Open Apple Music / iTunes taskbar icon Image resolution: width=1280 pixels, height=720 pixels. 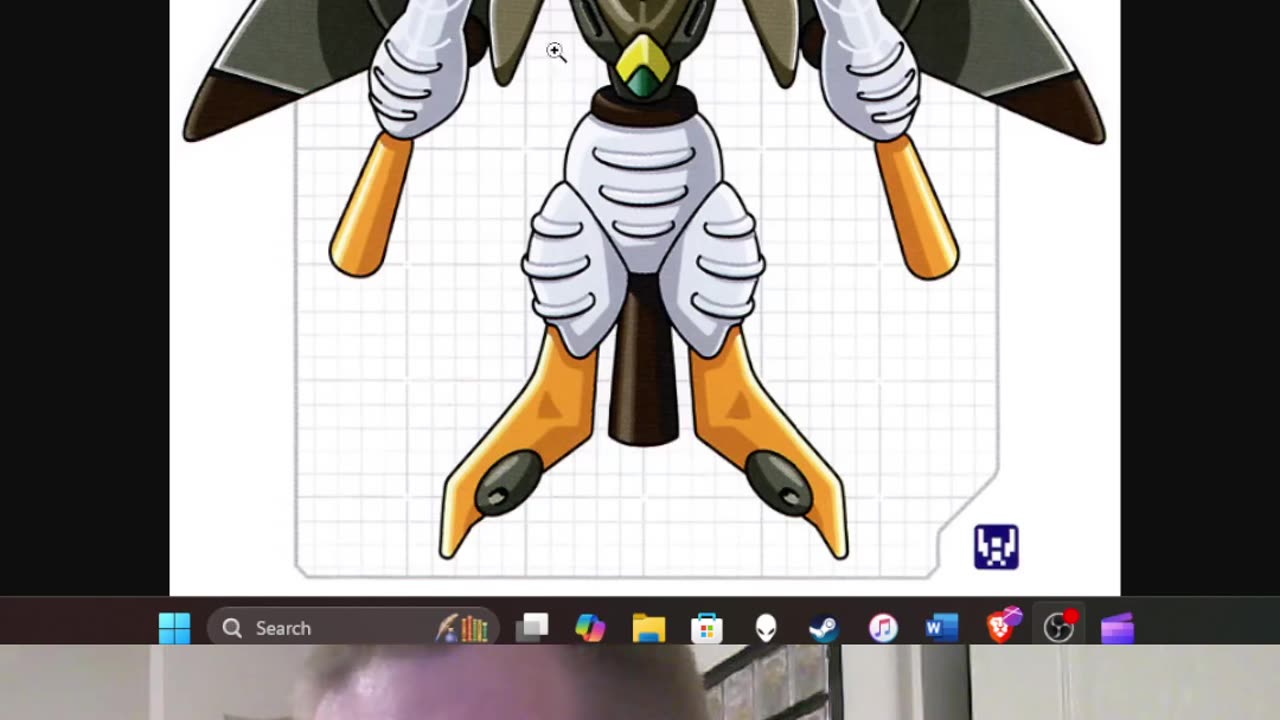click(x=883, y=628)
